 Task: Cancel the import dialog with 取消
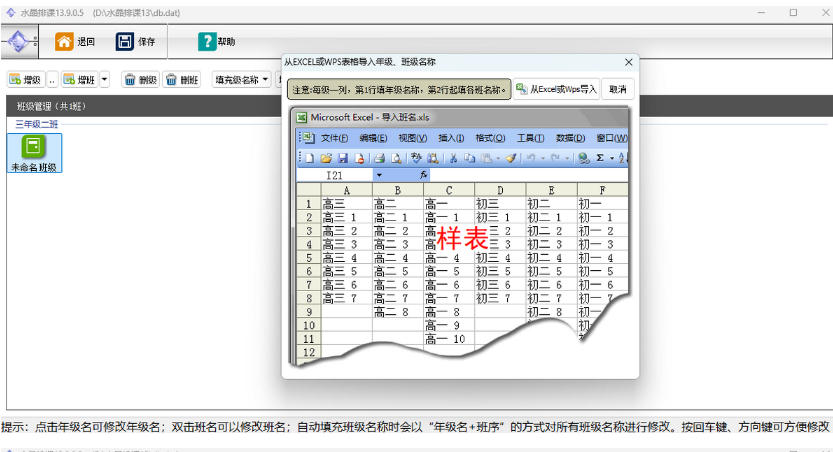point(617,89)
